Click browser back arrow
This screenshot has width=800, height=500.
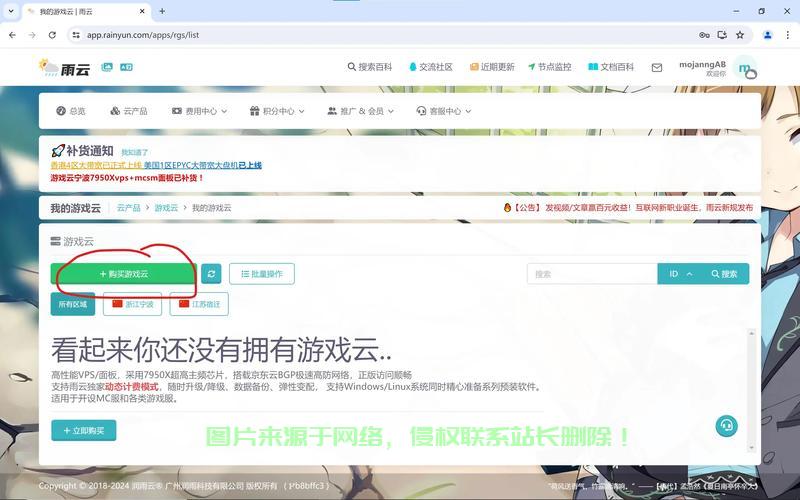click(x=12, y=35)
